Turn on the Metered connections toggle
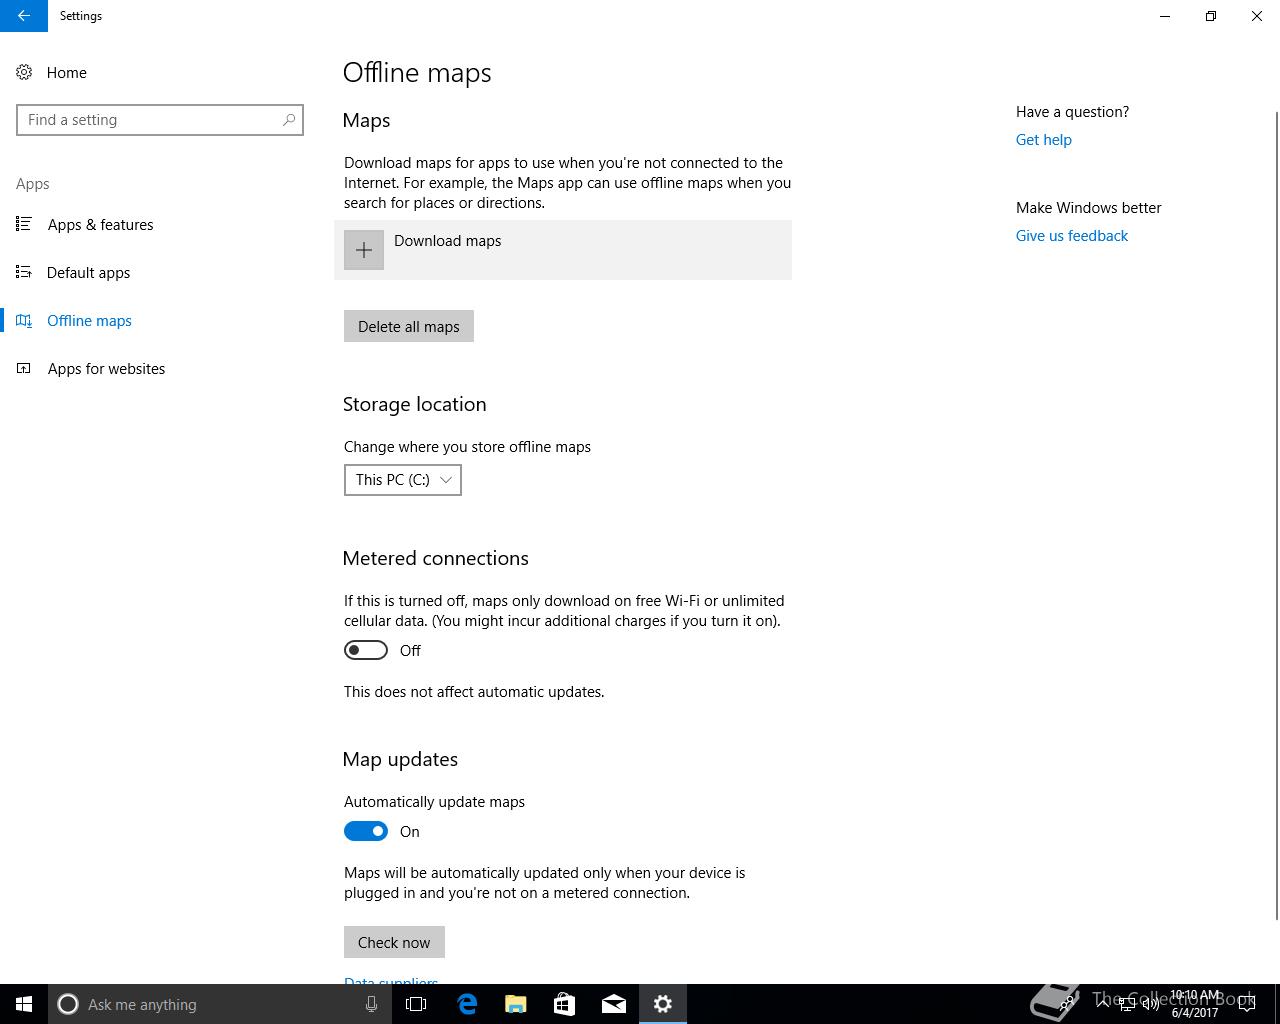Image resolution: width=1280 pixels, height=1024 pixels. point(366,650)
